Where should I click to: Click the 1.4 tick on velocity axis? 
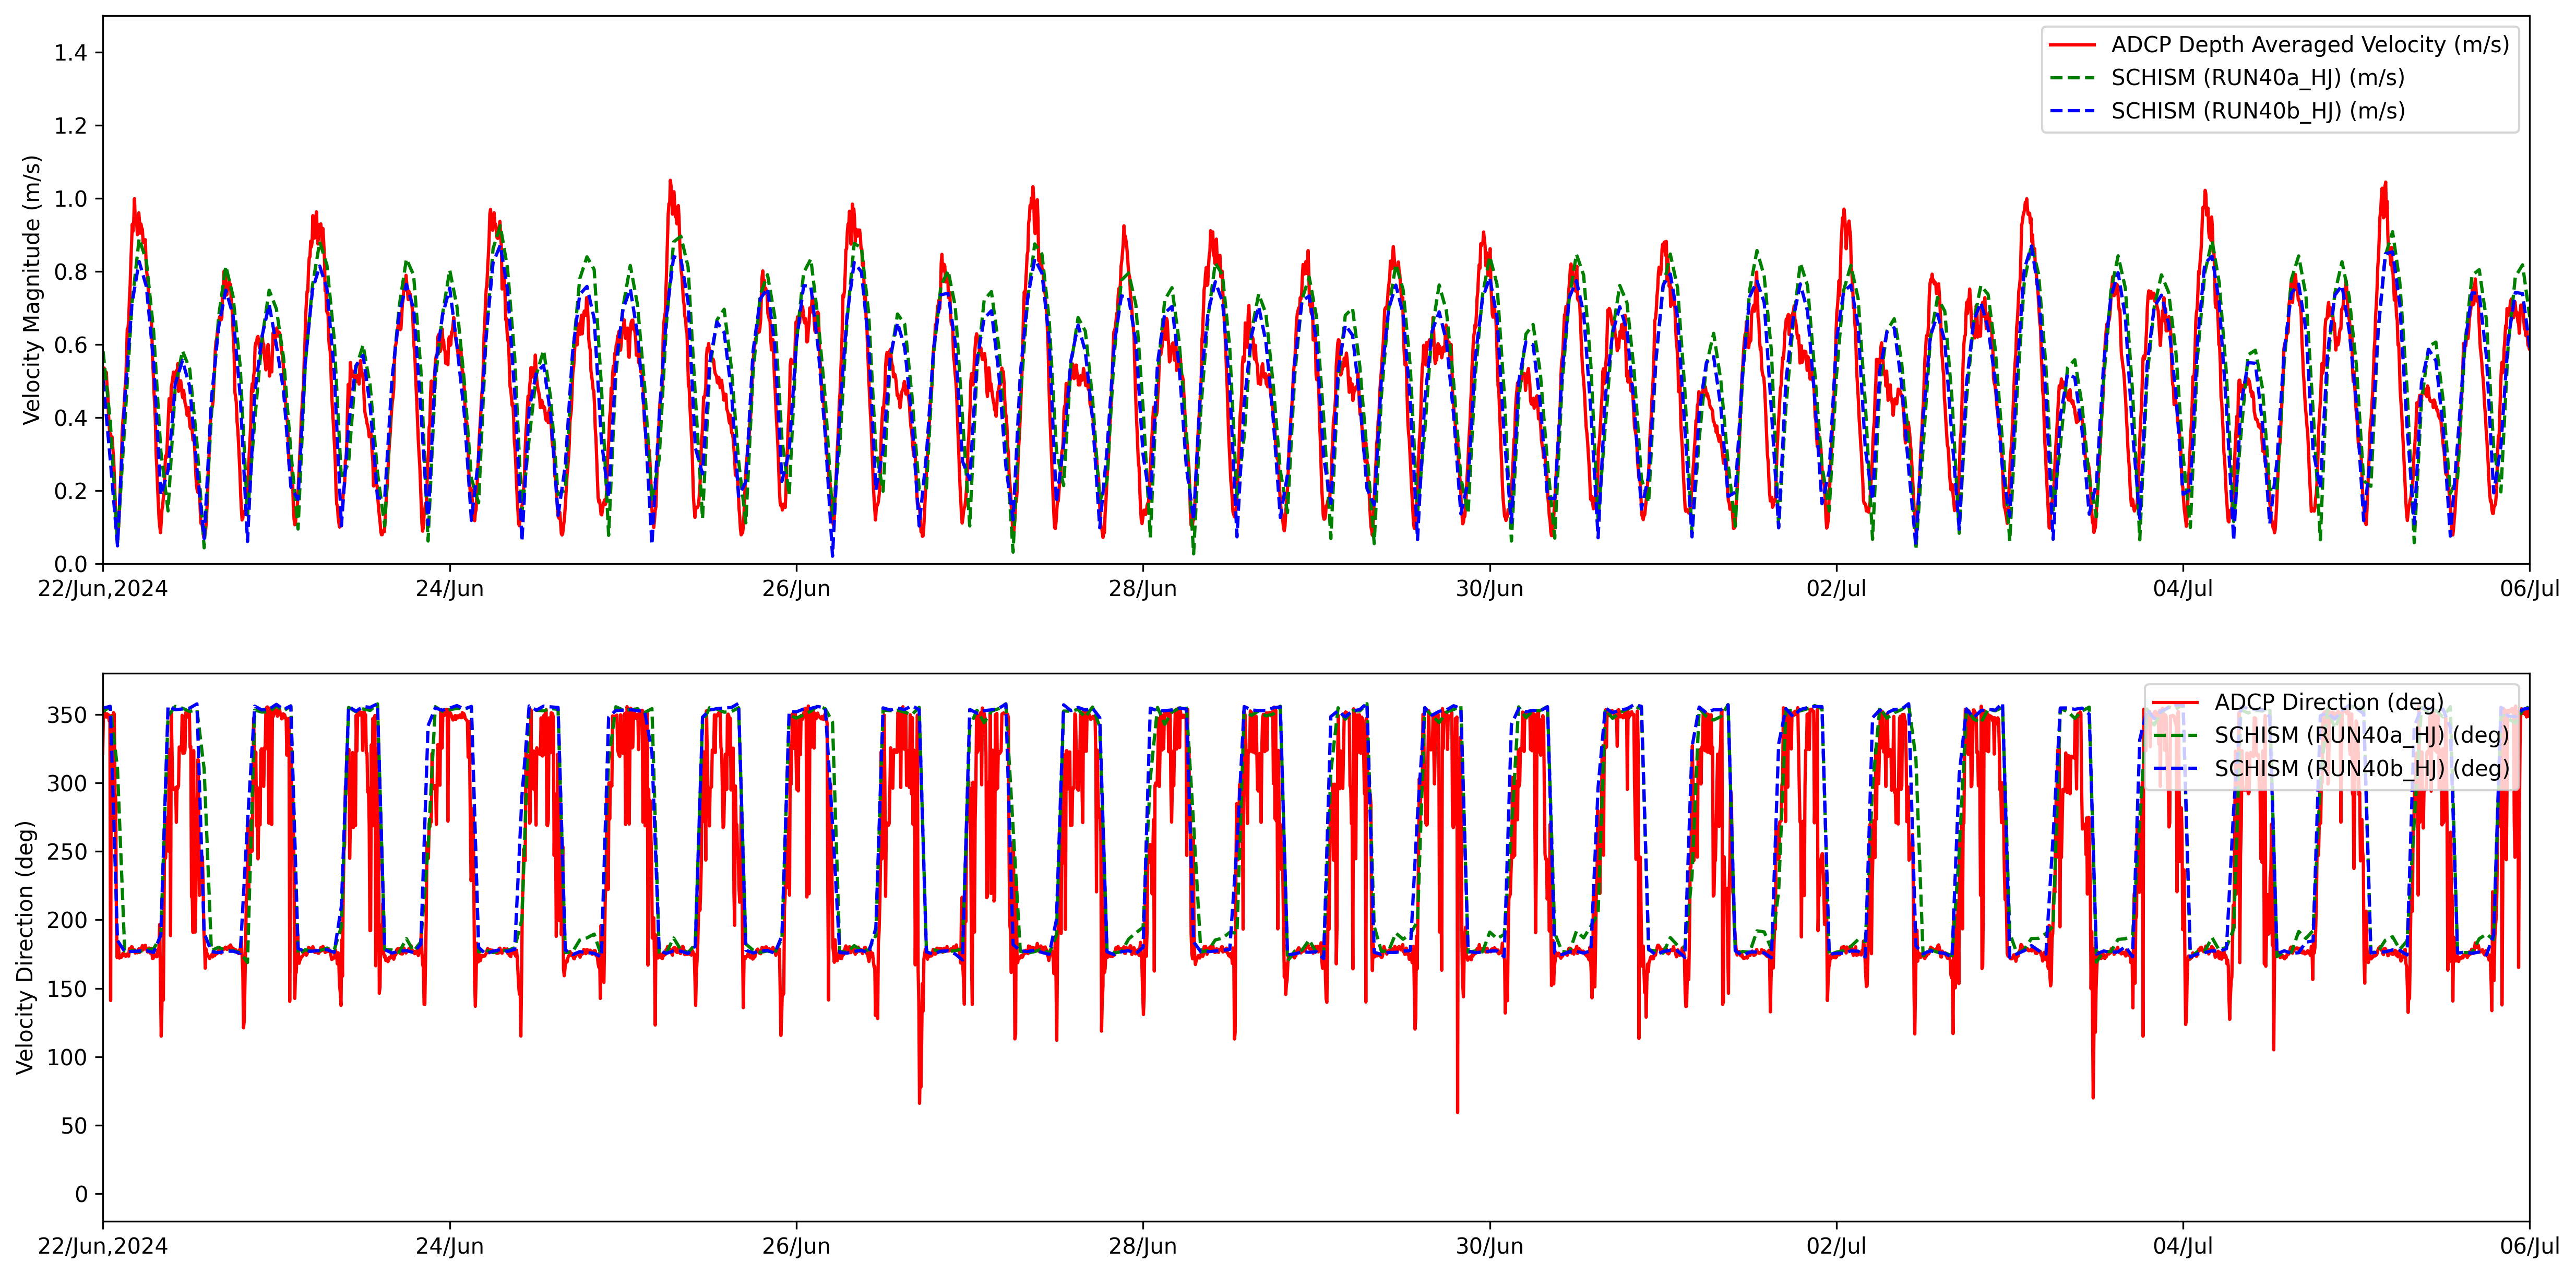point(71,53)
